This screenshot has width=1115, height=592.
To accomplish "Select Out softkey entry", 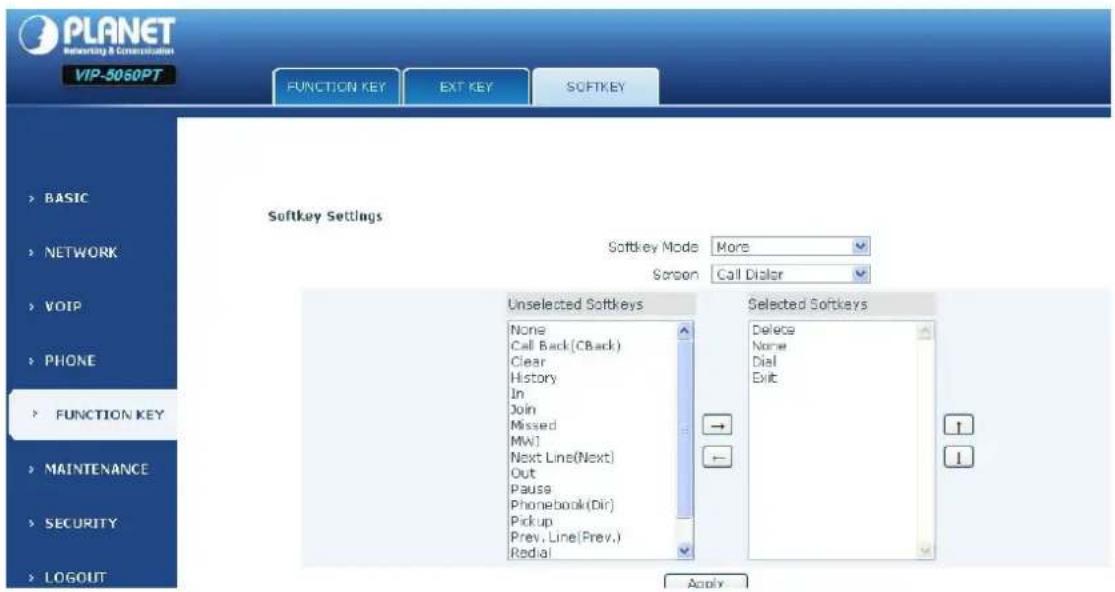I will click(523, 473).
